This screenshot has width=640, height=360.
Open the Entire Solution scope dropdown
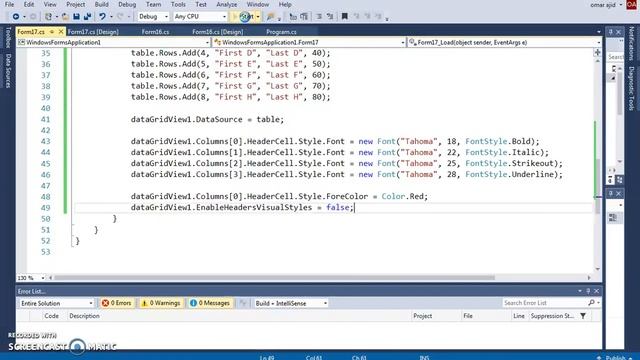pyautogui.click(x=56, y=303)
